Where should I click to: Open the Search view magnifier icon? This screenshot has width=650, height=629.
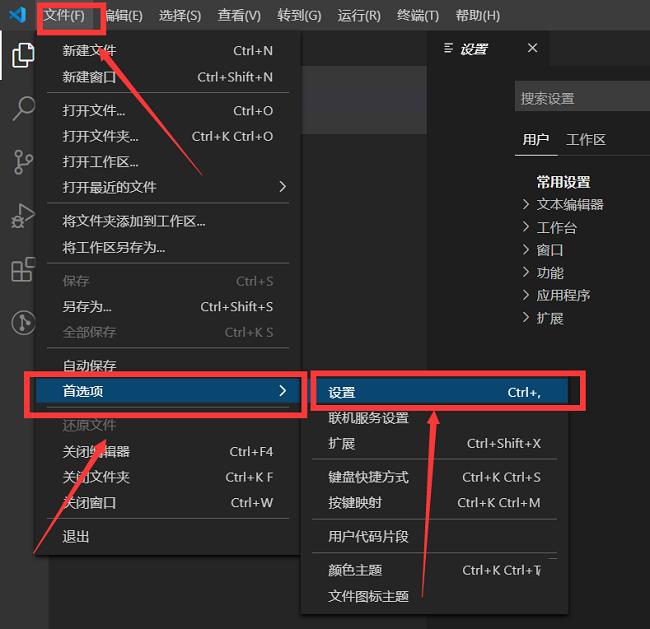(22, 109)
